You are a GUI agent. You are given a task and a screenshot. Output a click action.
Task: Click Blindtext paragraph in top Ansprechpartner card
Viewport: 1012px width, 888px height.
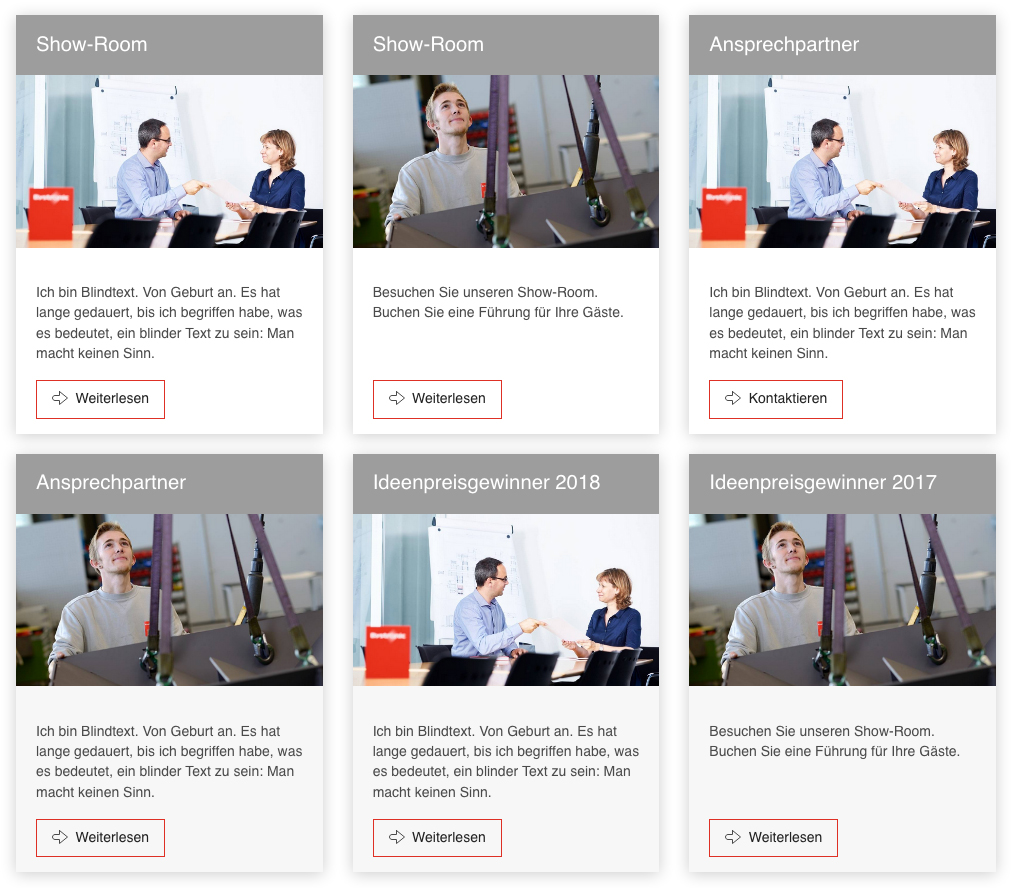click(842, 323)
